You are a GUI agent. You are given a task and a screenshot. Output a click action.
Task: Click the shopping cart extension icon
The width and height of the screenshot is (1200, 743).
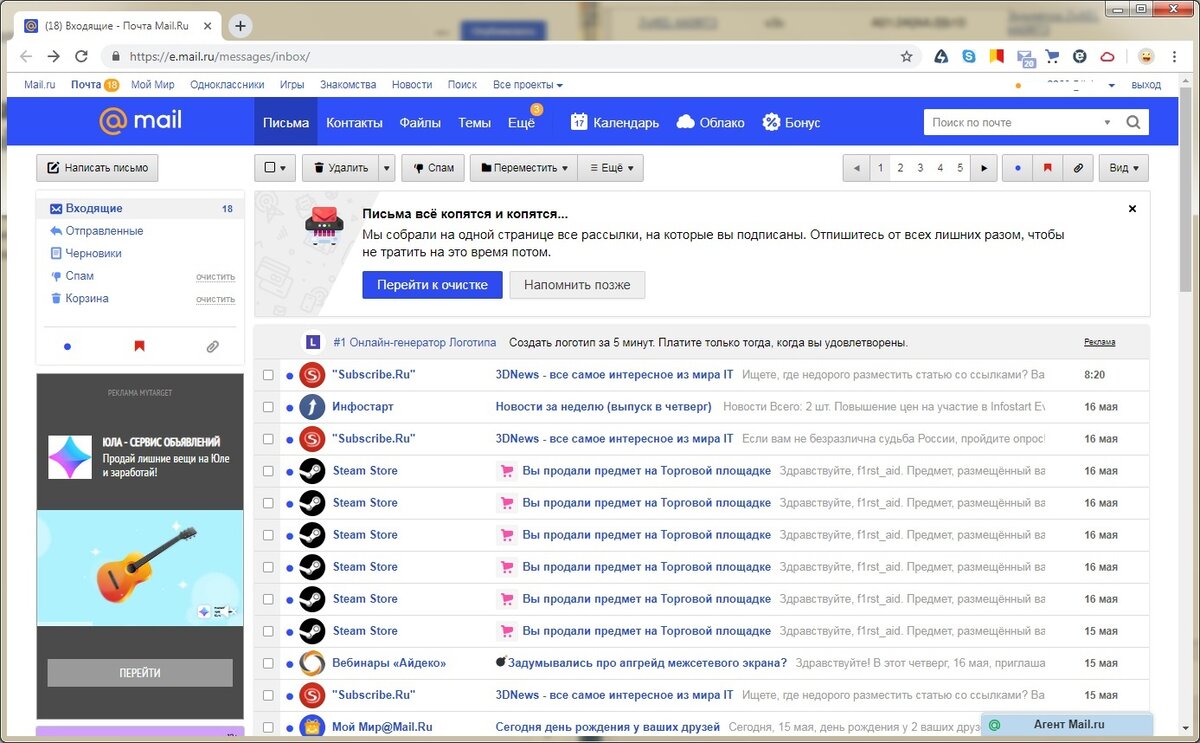(1052, 56)
